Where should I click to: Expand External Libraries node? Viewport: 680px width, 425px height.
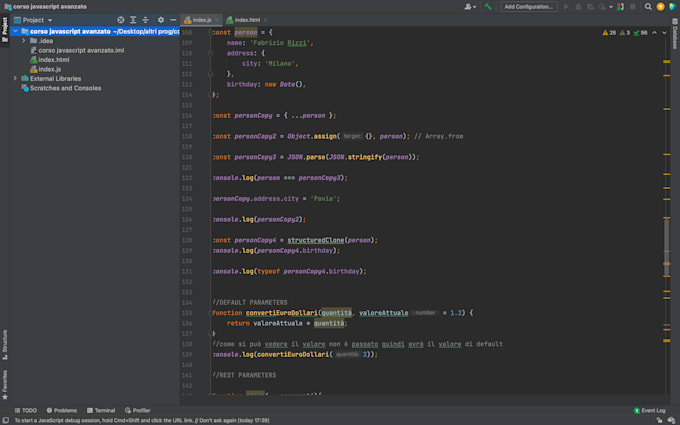coord(15,78)
